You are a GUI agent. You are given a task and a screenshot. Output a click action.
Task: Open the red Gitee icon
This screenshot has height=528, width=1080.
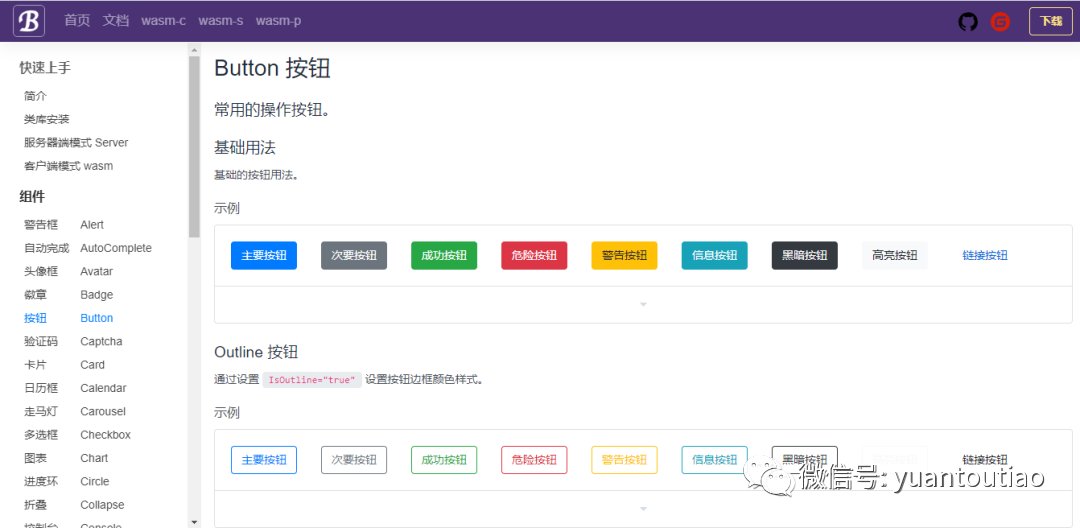(x=1000, y=21)
